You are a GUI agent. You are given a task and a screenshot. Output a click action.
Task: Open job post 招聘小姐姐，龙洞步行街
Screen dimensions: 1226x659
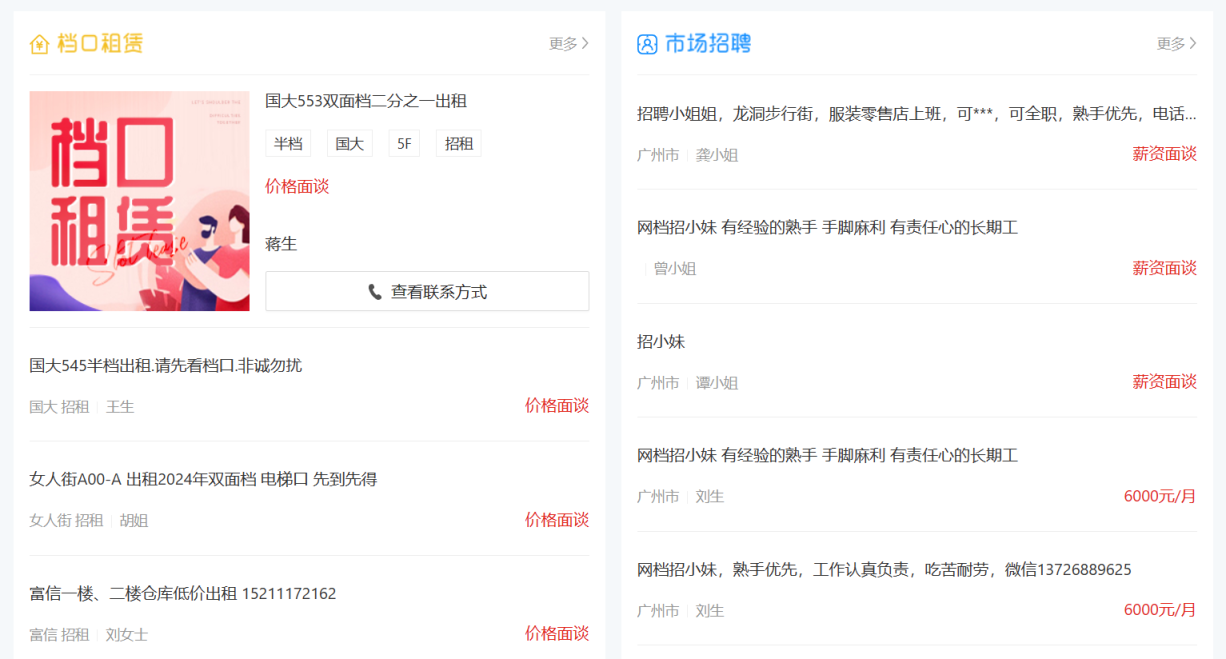916,114
